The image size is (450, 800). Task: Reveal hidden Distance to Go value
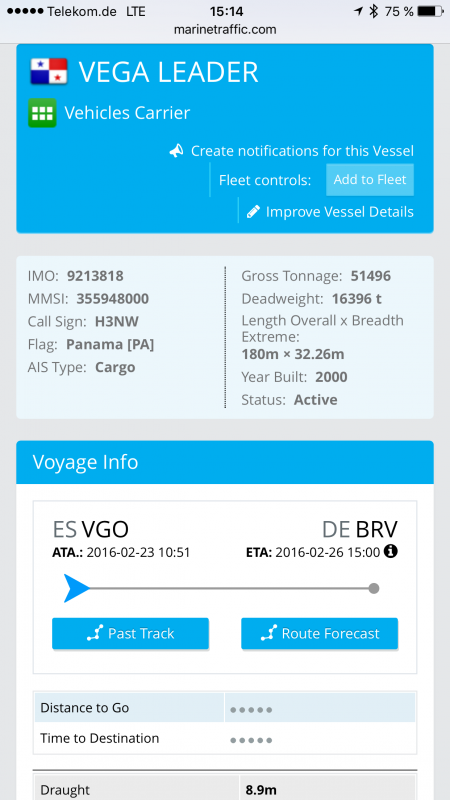[251, 710]
